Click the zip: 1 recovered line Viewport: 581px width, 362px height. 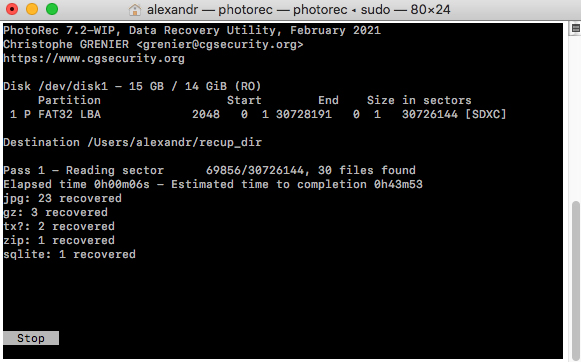point(59,240)
